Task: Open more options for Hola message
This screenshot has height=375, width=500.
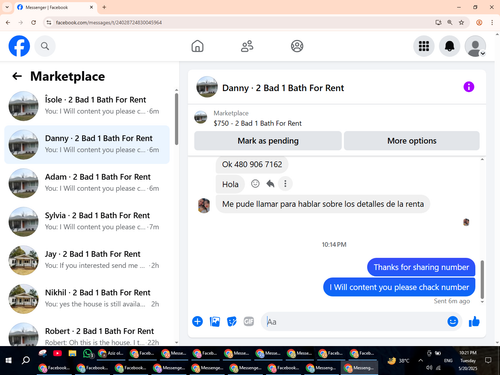Action: coord(285,184)
